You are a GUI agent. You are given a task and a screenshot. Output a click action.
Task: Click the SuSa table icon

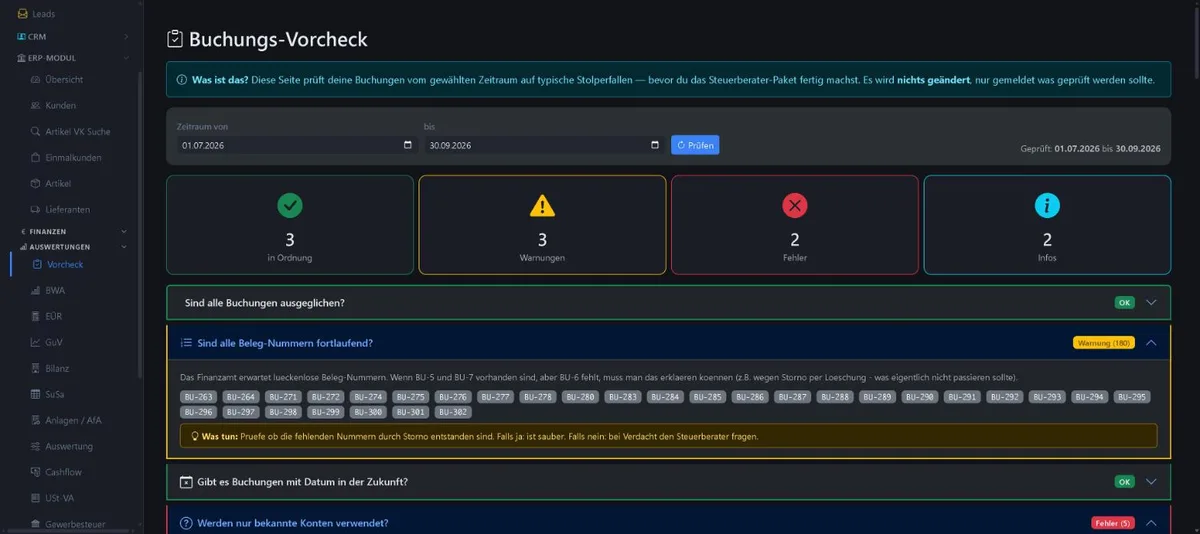tap(36, 394)
